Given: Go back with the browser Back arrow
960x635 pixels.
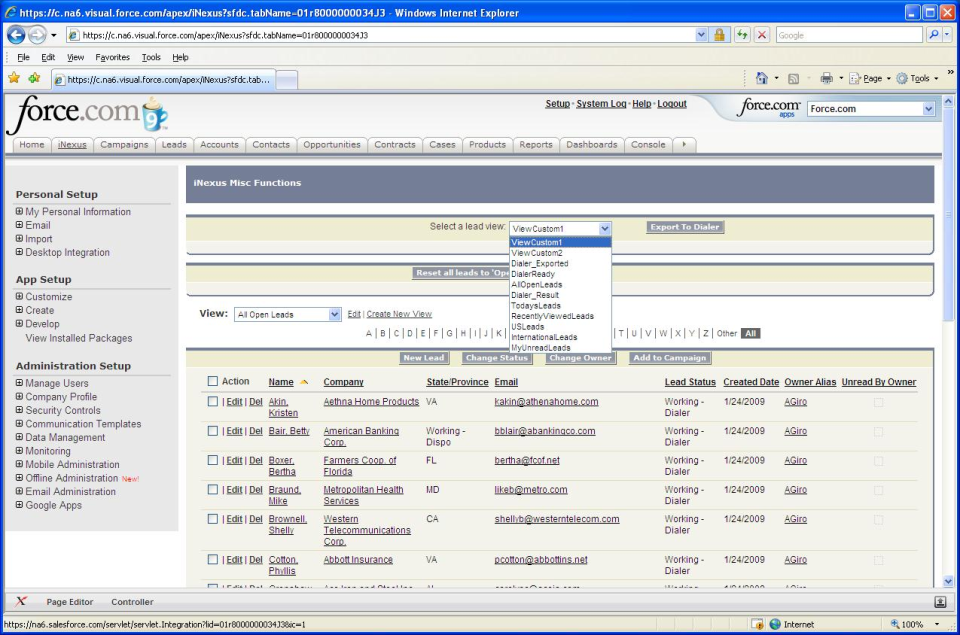Looking at the screenshot, I should tap(17, 35).
